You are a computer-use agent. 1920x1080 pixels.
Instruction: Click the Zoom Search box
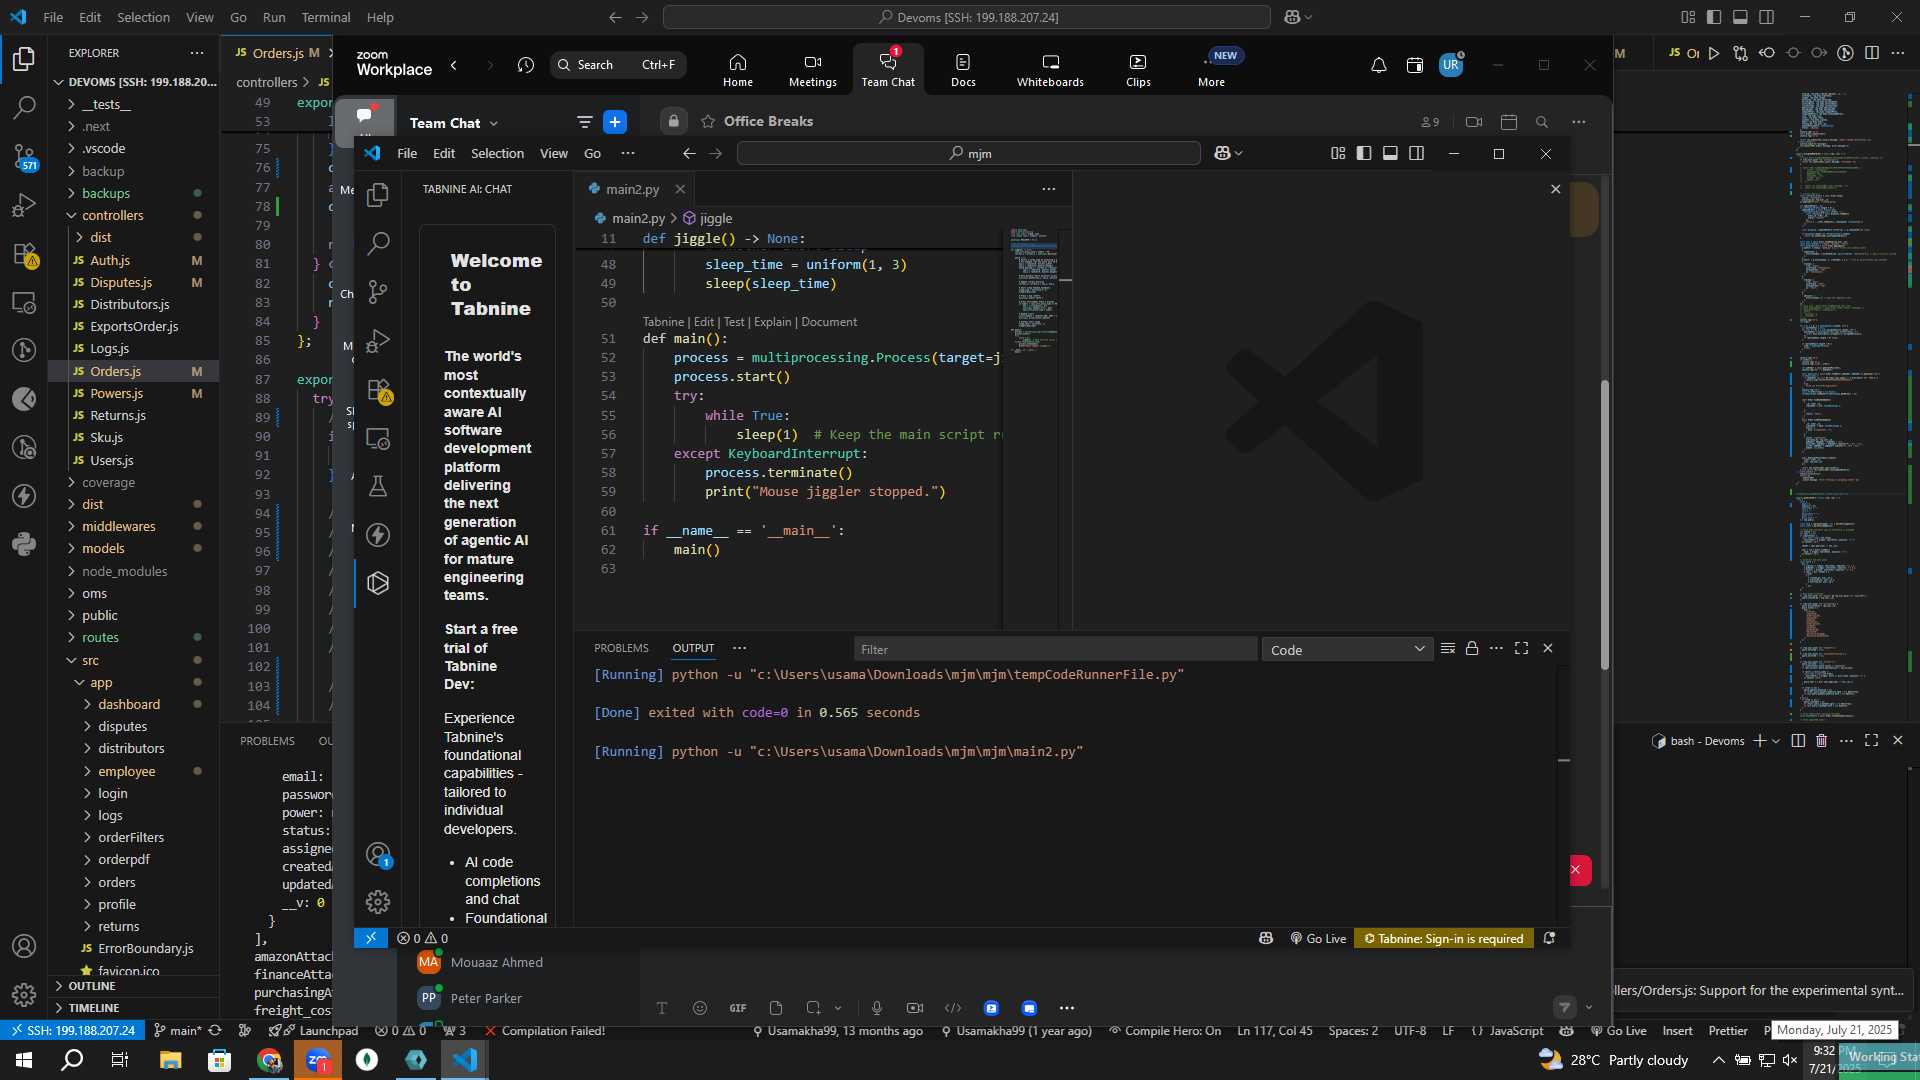click(x=618, y=65)
